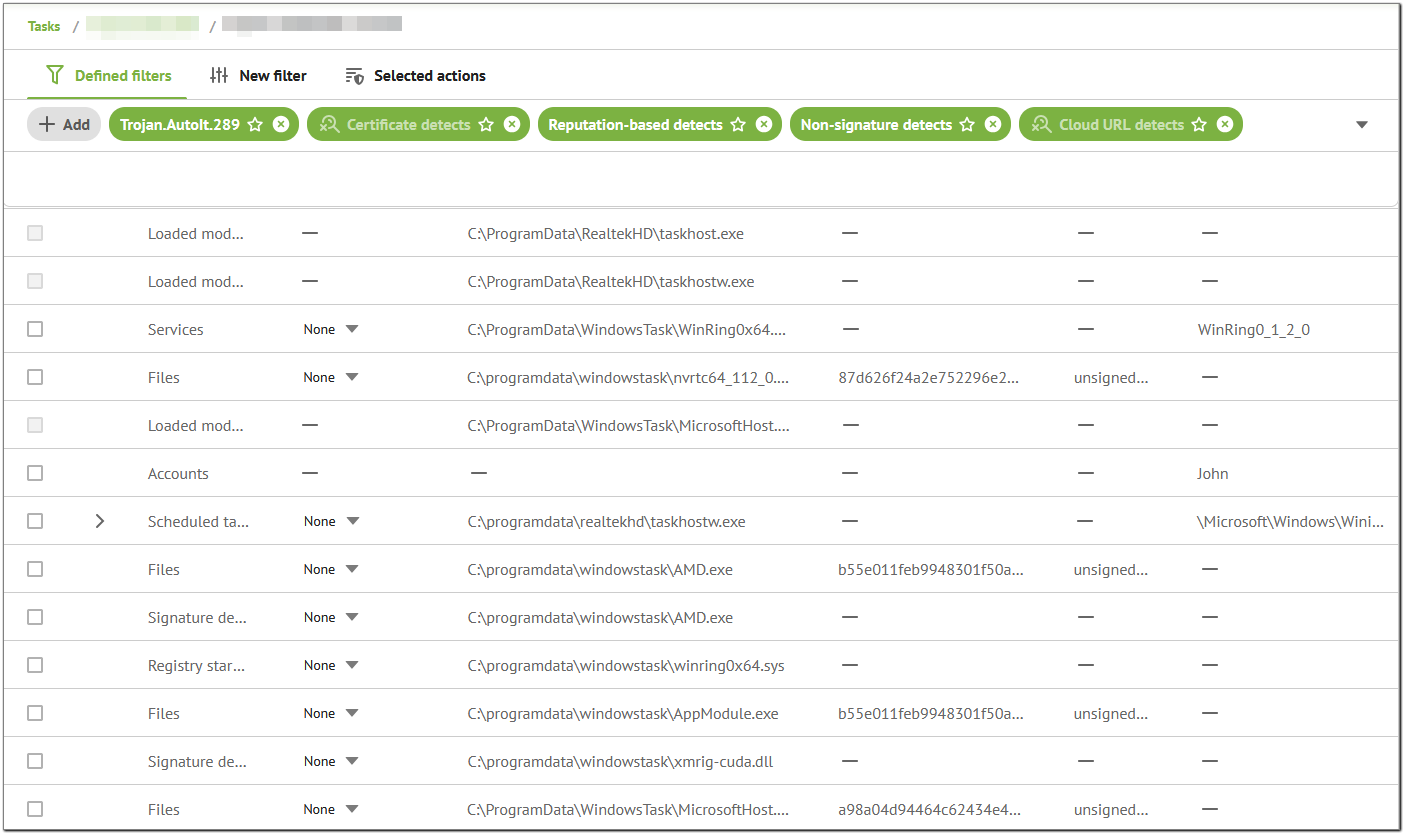This screenshot has height=834, width=1404.
Task: Check the WinRing0x64 Services row checkbox
Action: pyautogui.click(x=35, y=329)
